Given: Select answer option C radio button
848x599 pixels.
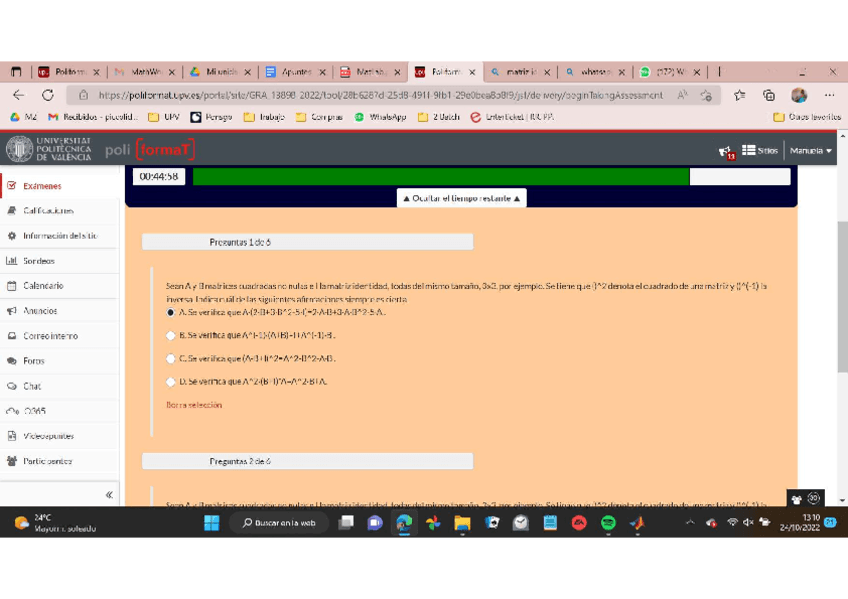Looking at the screenshot, I should [170, 359].
